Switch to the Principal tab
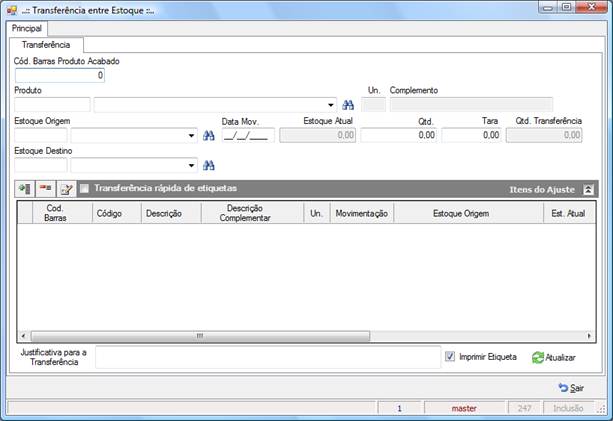This screenshot has width=613, height=421. coord(27,28)
